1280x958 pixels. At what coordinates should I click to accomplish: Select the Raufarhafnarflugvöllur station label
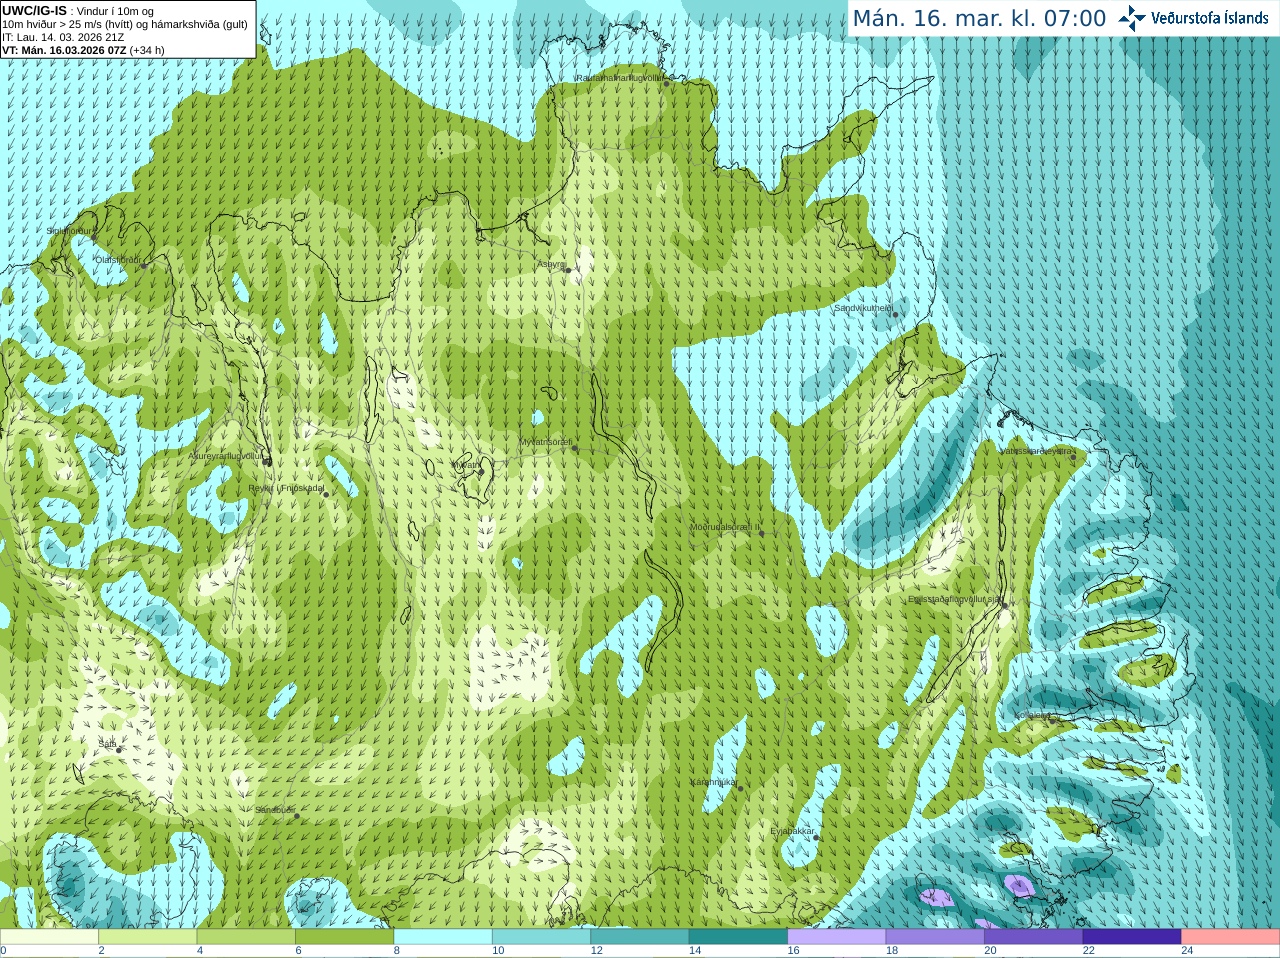(x=620, y=77)
